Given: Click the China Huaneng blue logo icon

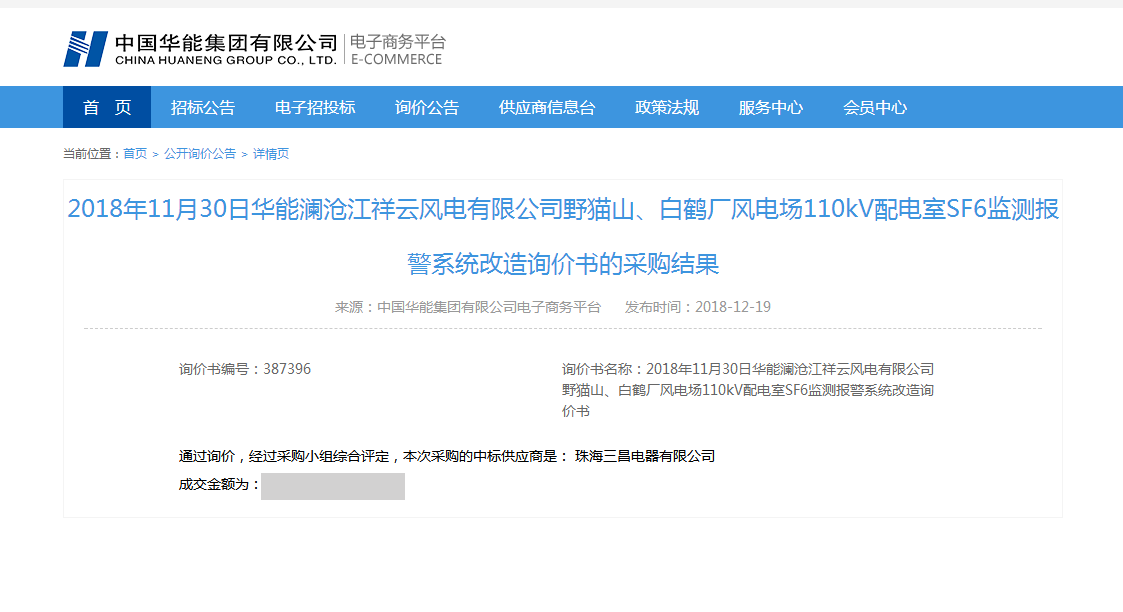Looking at the screenshot, I should point(85,49).
